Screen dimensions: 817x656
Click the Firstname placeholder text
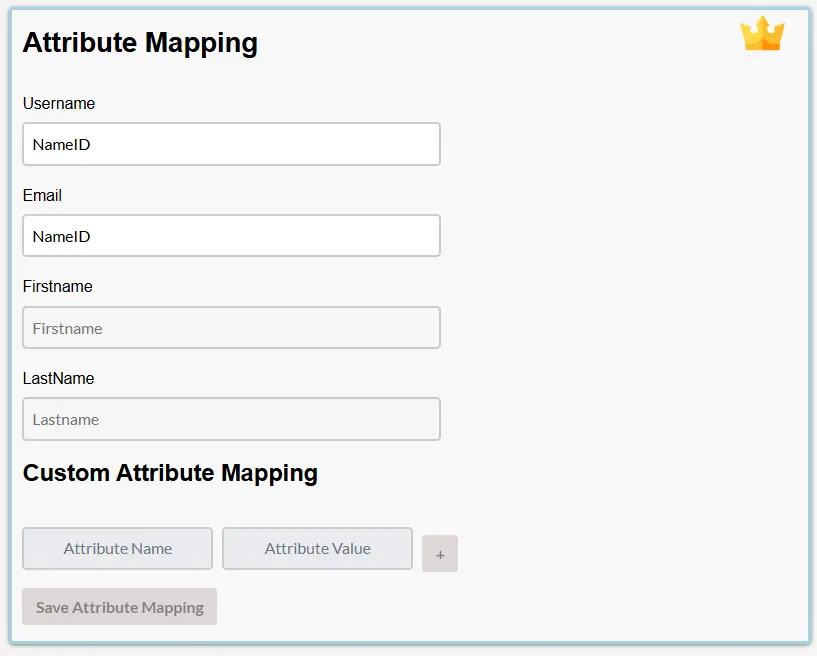pyautogui.click(x=67, y=329)
